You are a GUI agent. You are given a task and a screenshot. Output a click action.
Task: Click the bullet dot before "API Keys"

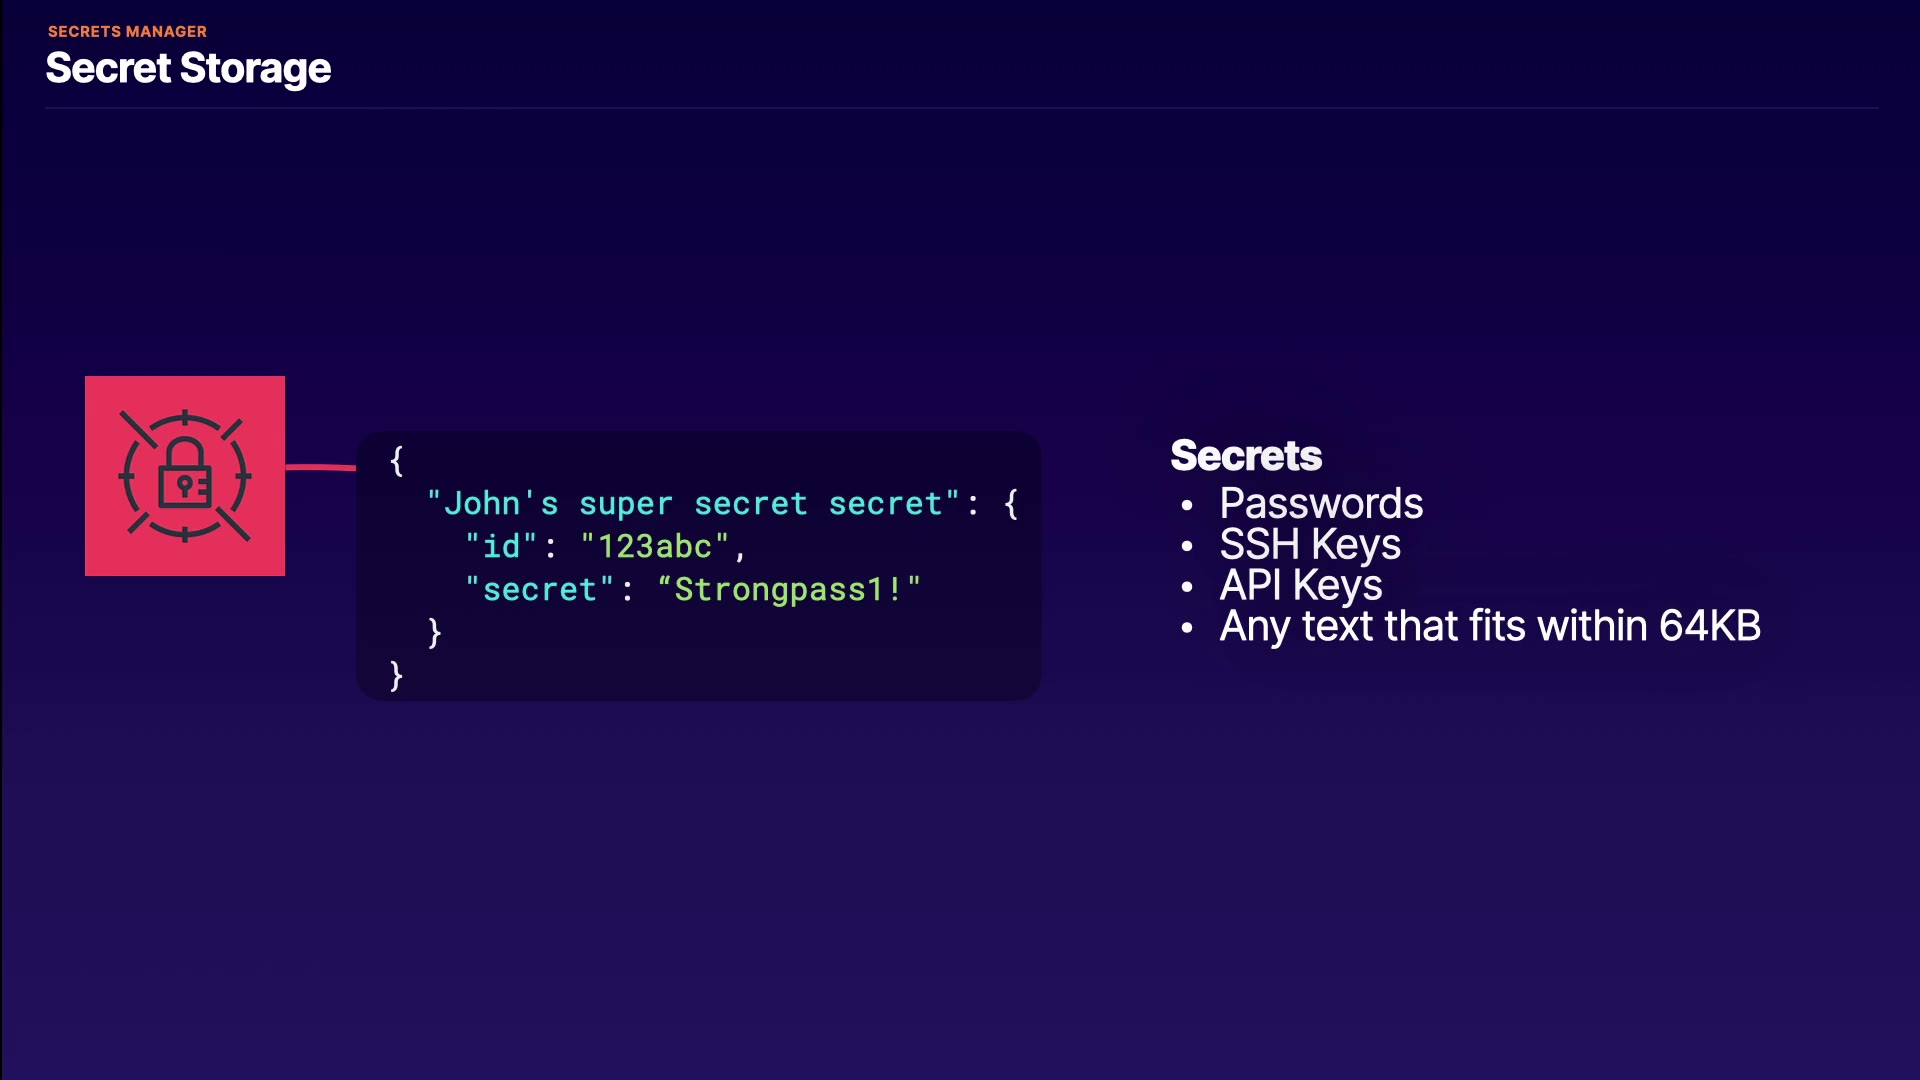[x=1187, y=588]
